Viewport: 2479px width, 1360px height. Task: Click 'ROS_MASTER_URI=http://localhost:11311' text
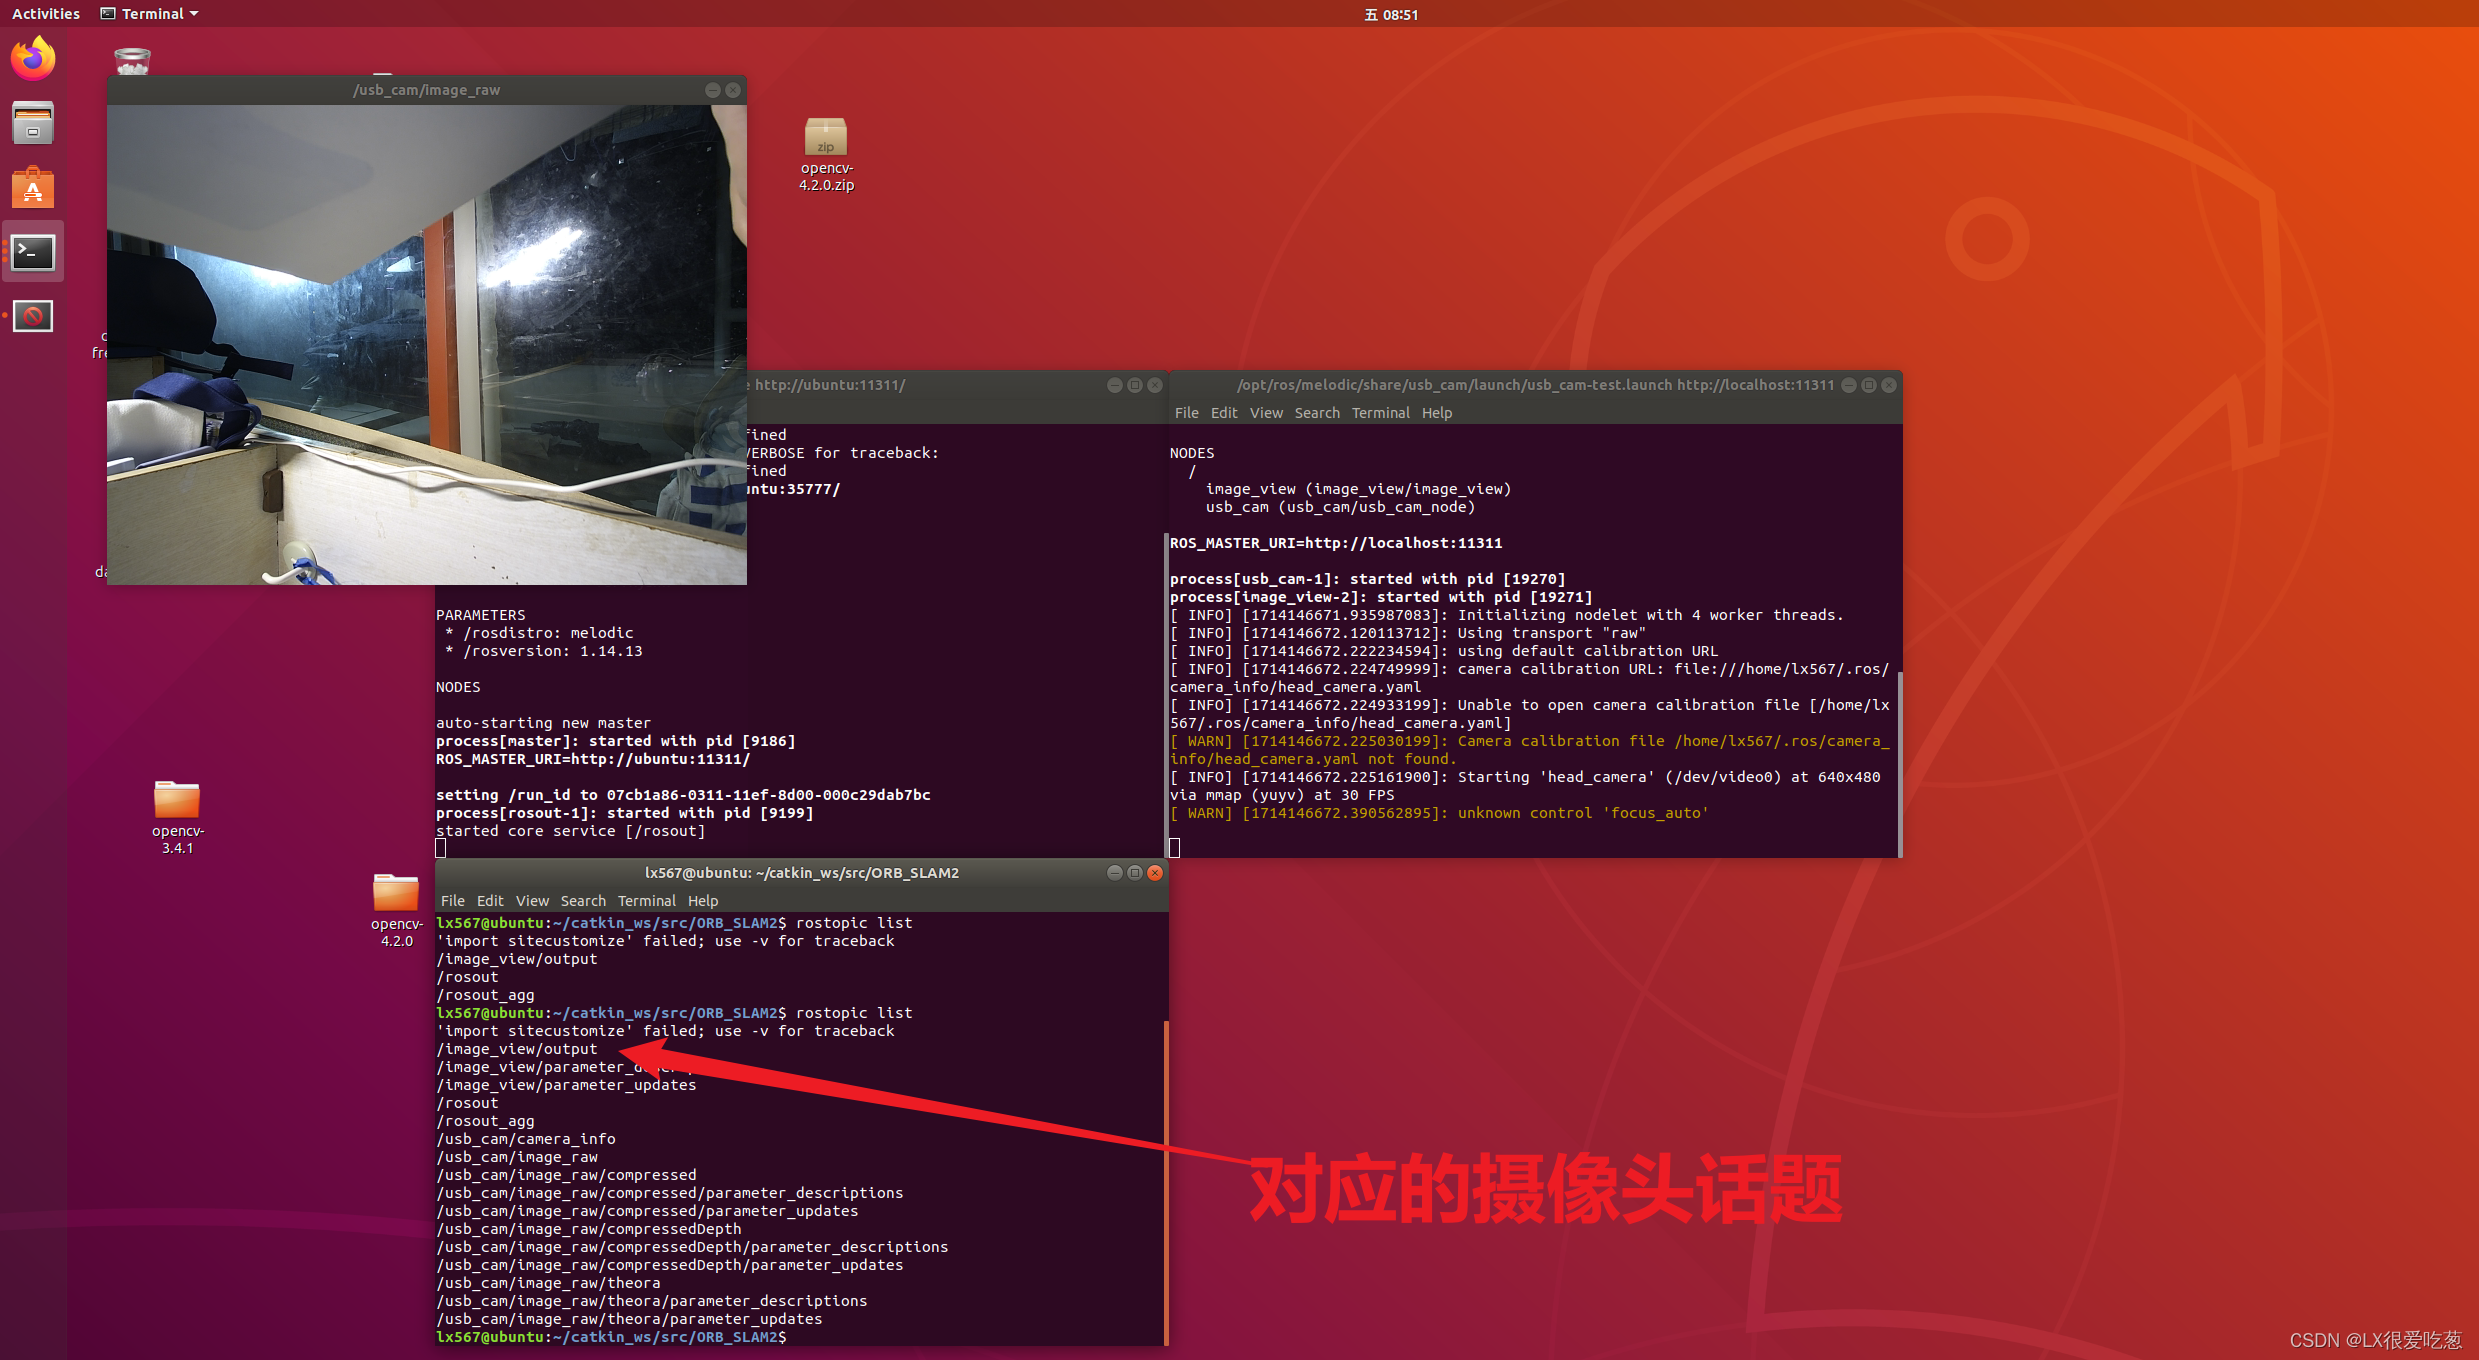point(1336,543)
